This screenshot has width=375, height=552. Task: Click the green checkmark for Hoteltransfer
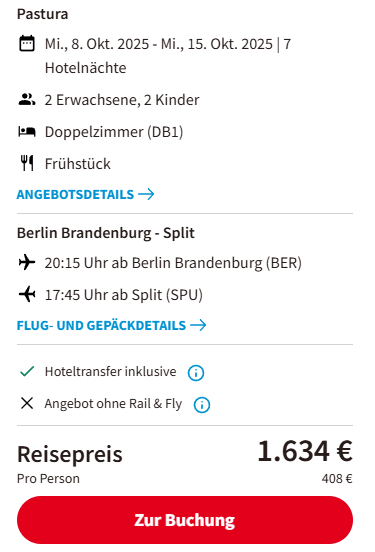[x=27, y=371]
